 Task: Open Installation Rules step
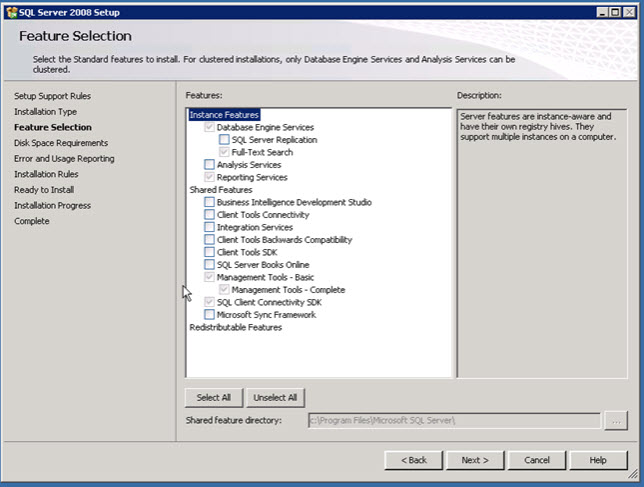tap(46, 174)
